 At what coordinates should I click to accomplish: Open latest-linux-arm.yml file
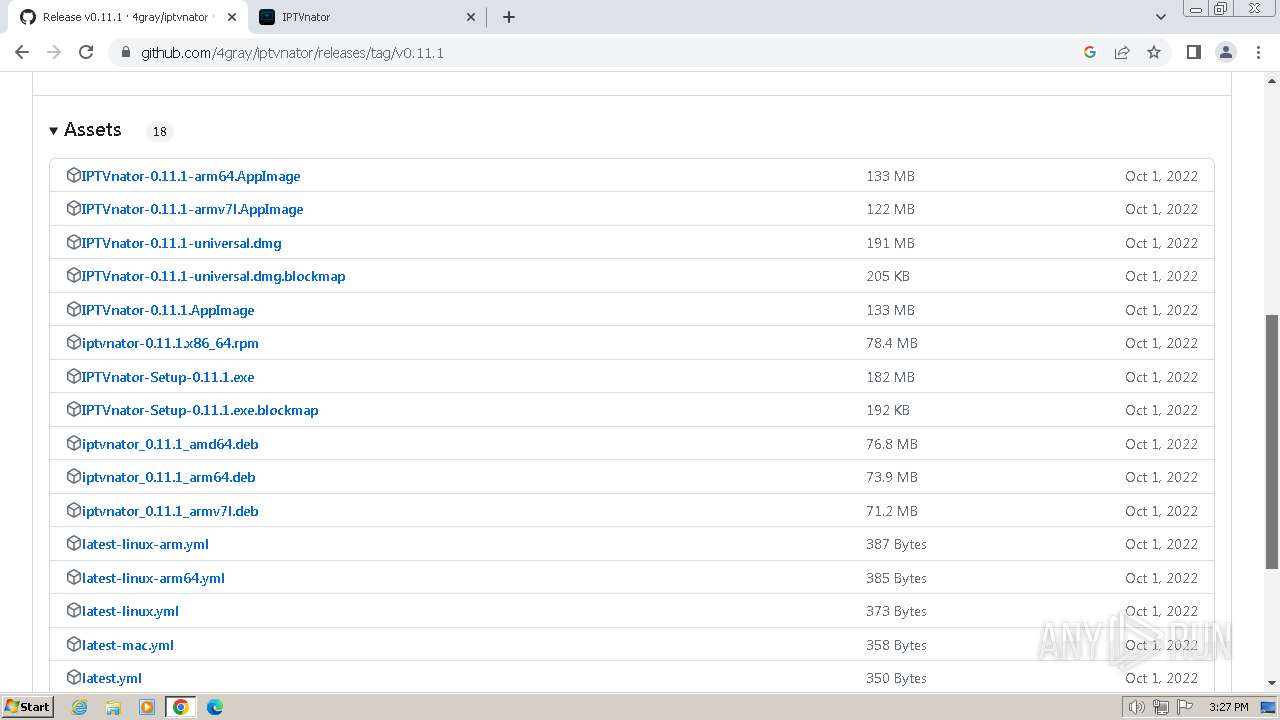(145, 544)
